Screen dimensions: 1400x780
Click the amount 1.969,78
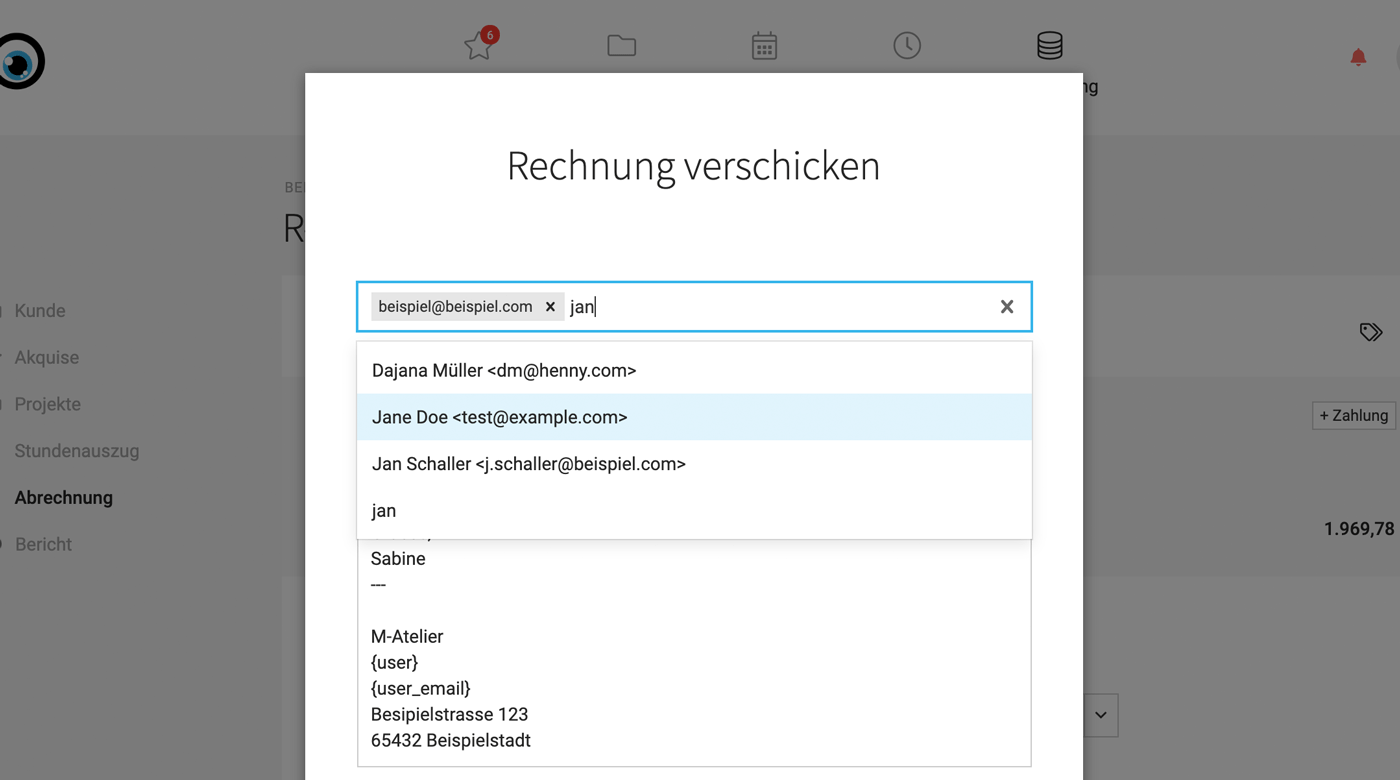(x=1358, y=529)
